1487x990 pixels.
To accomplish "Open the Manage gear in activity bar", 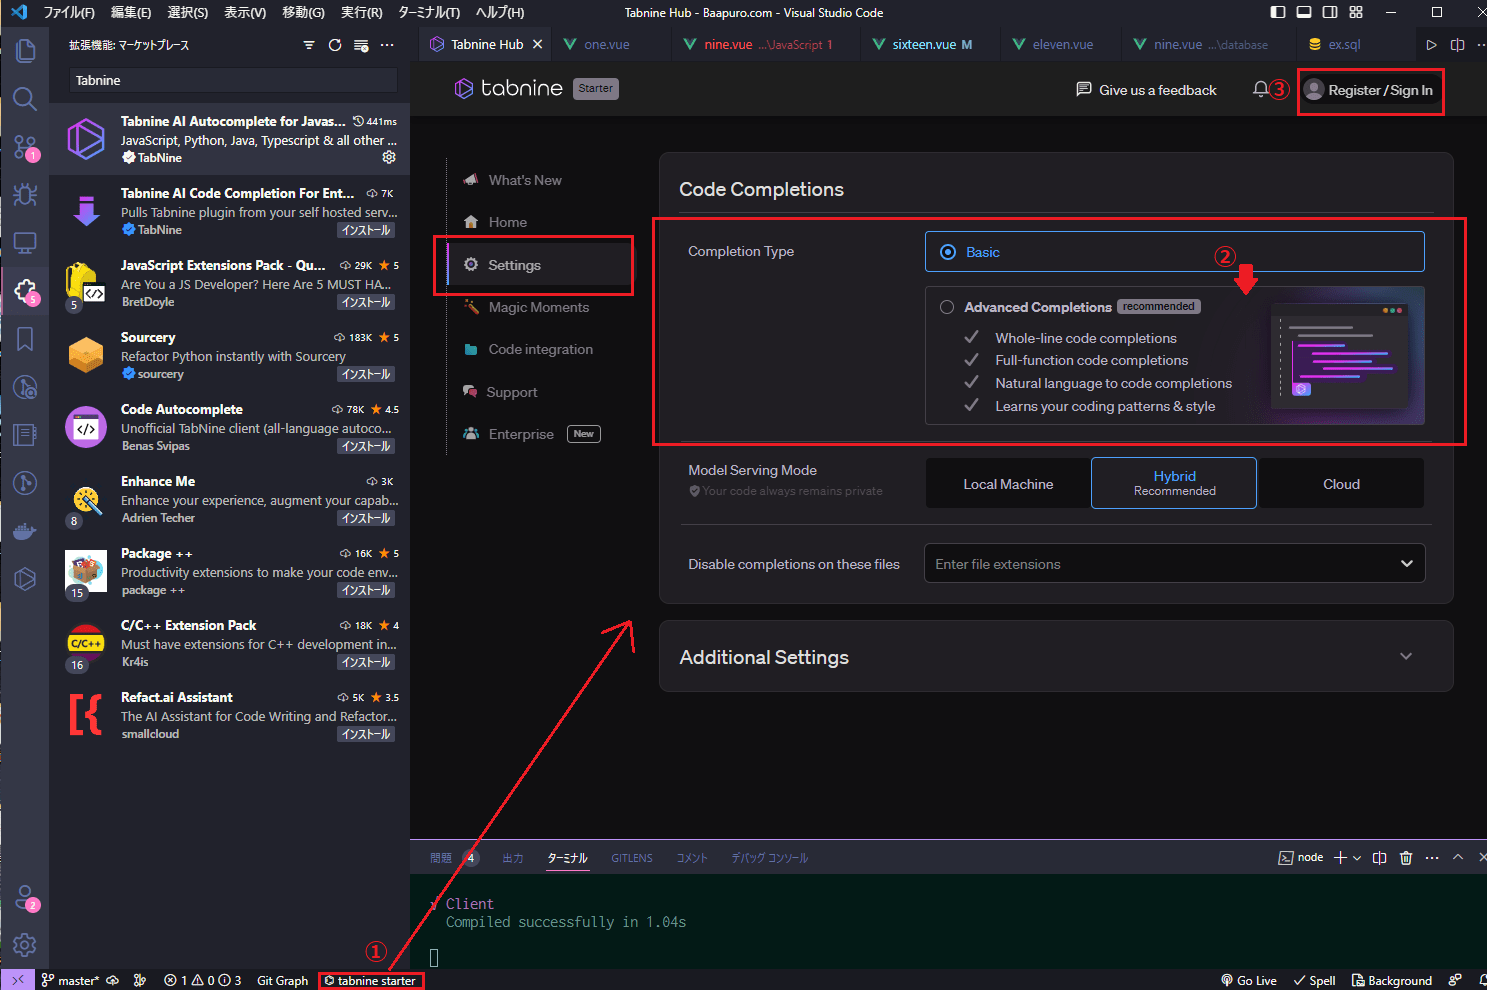I will (x=25, y=944).
